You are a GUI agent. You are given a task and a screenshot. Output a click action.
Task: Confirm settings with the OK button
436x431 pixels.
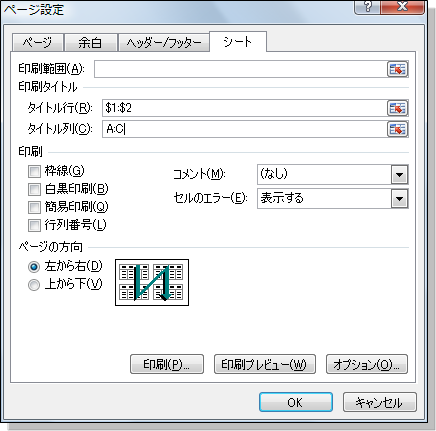coord(296,402)
